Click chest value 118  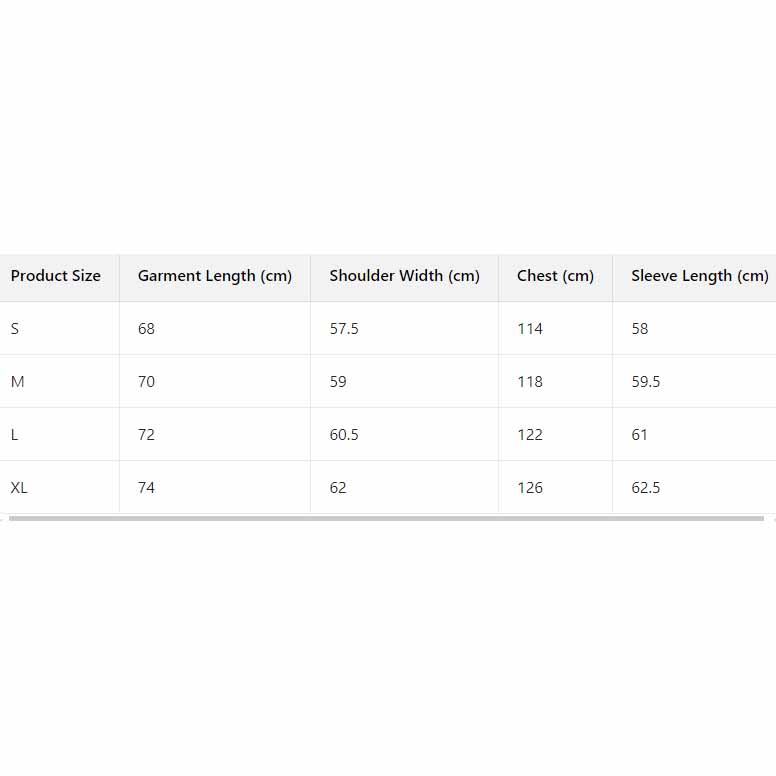530,382
